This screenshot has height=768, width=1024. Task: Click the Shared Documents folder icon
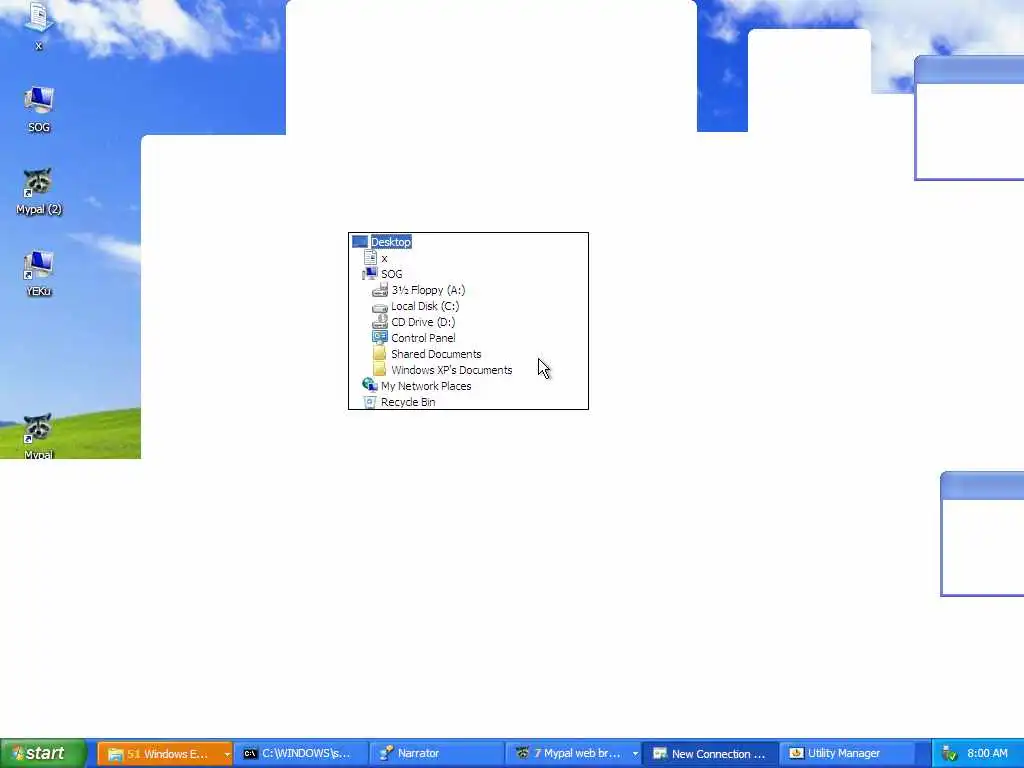pyautogui.click(x=380, y=353)
